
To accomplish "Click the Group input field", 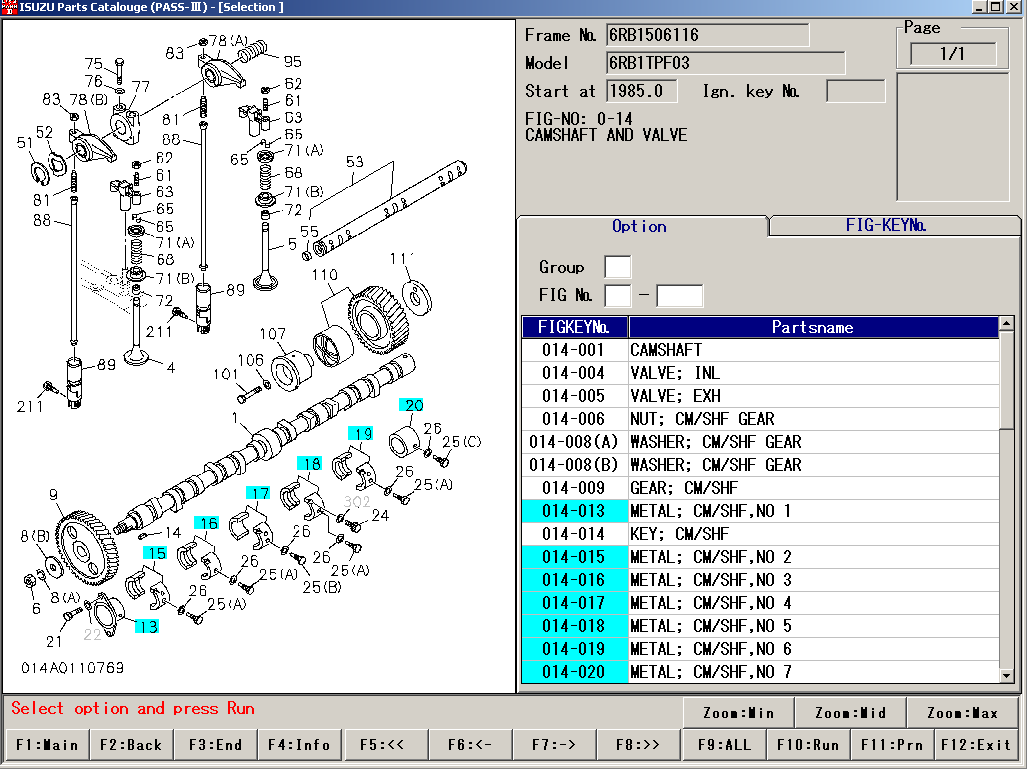I will tap(617, 267).
